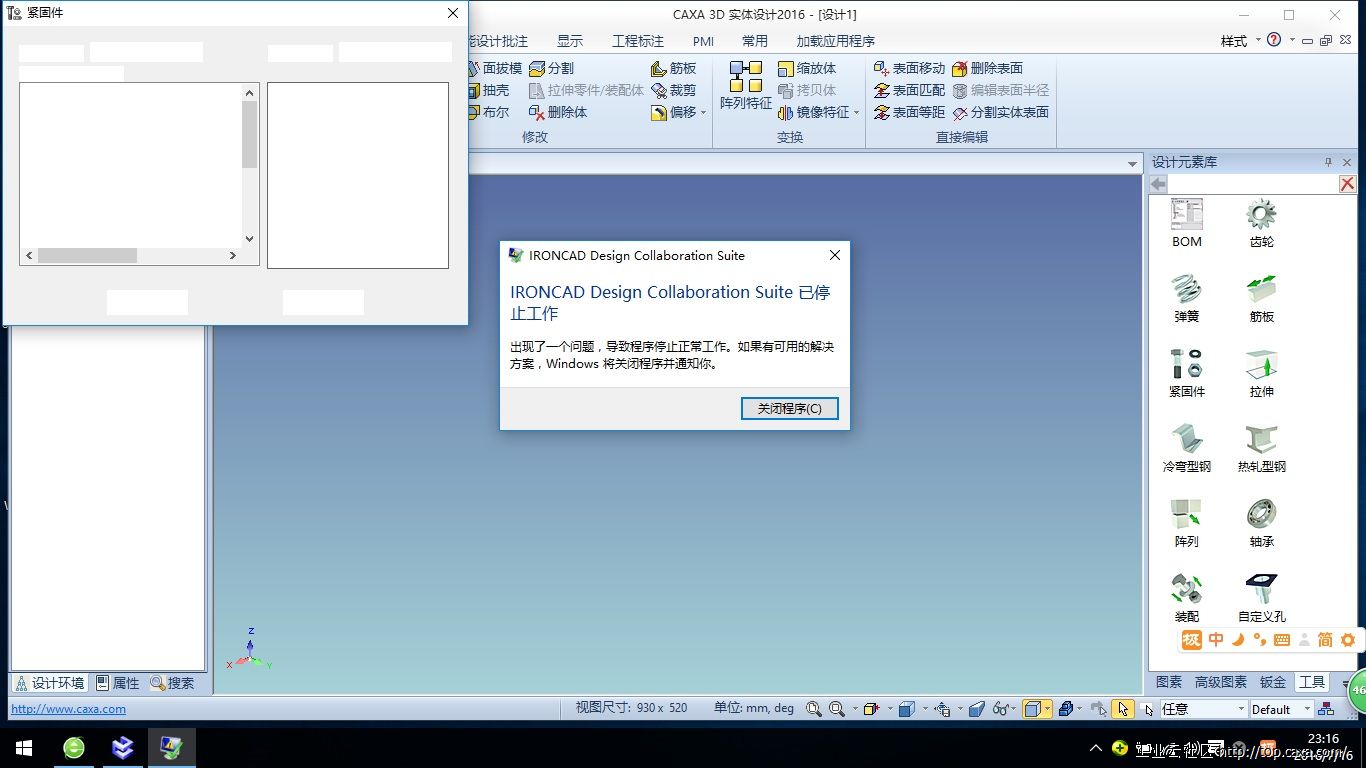Click the Windows Start button
The width and height of the screenshot is (1366, 768).
[24, 748]
